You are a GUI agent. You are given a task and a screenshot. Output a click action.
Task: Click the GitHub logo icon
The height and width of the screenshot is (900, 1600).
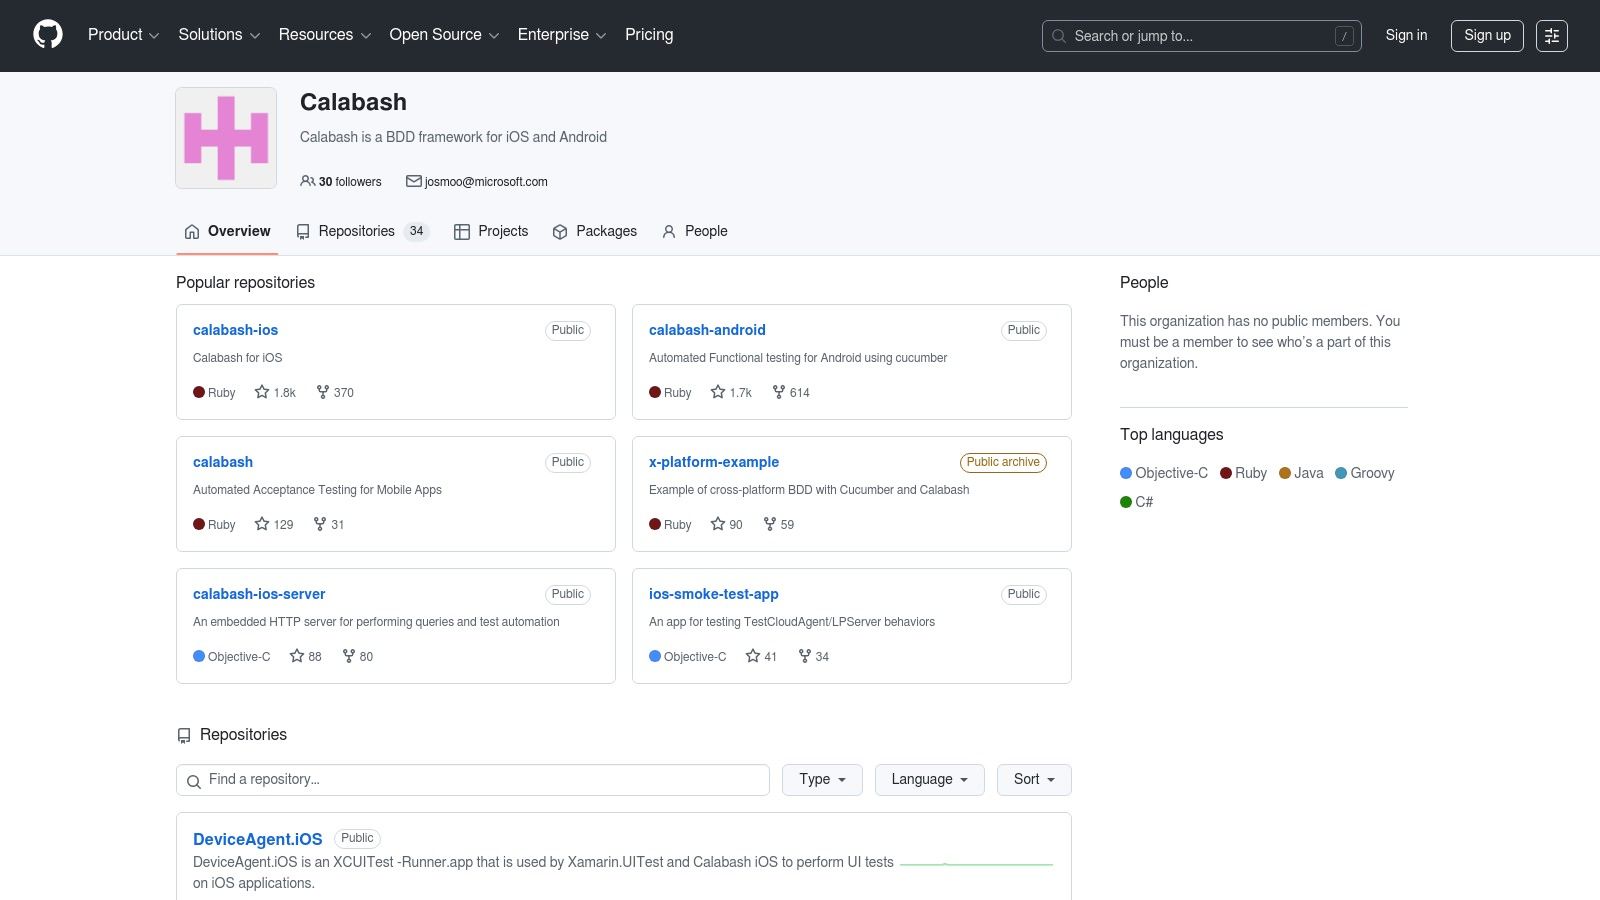pyautogui.click(x=48, y=35)
